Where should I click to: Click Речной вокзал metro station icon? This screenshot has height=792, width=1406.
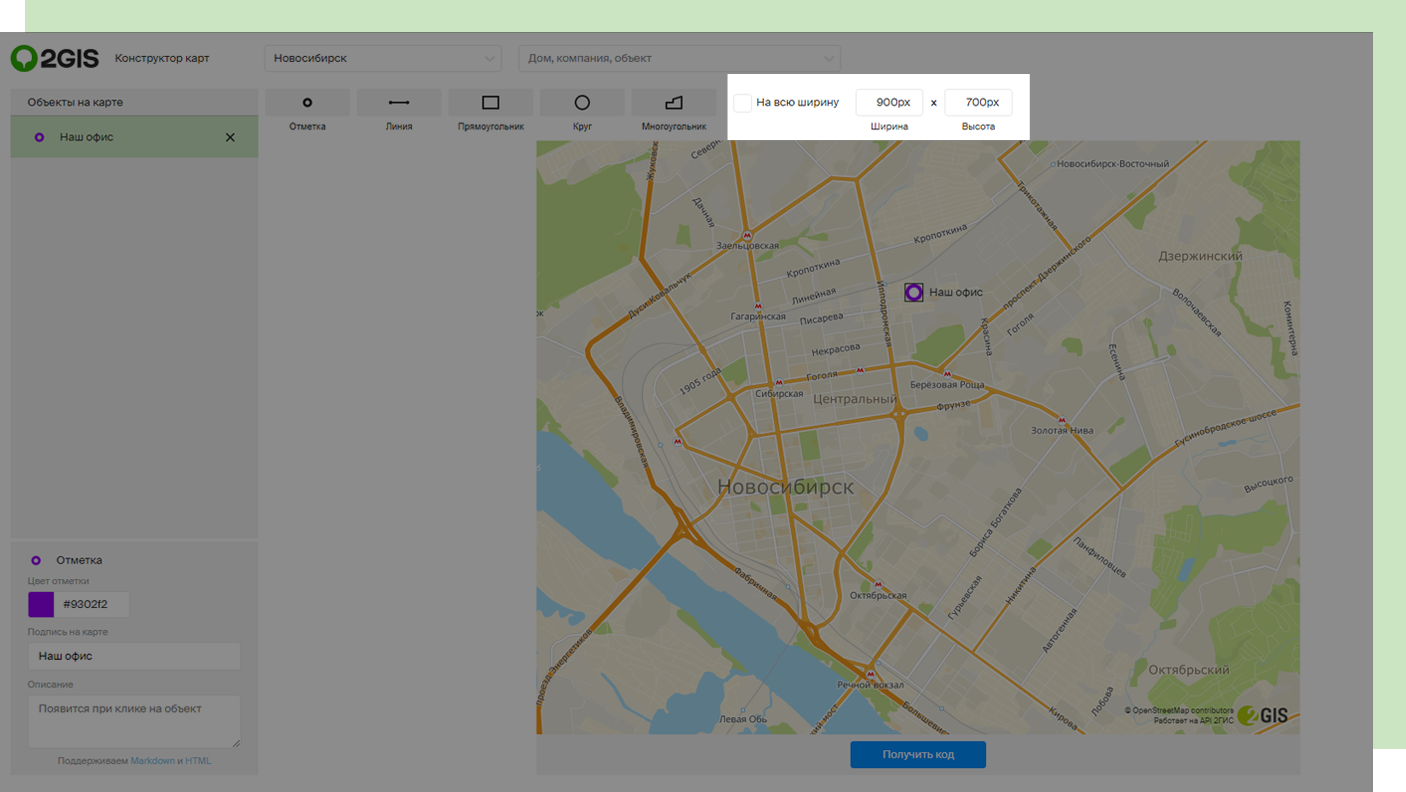[870, 674]
